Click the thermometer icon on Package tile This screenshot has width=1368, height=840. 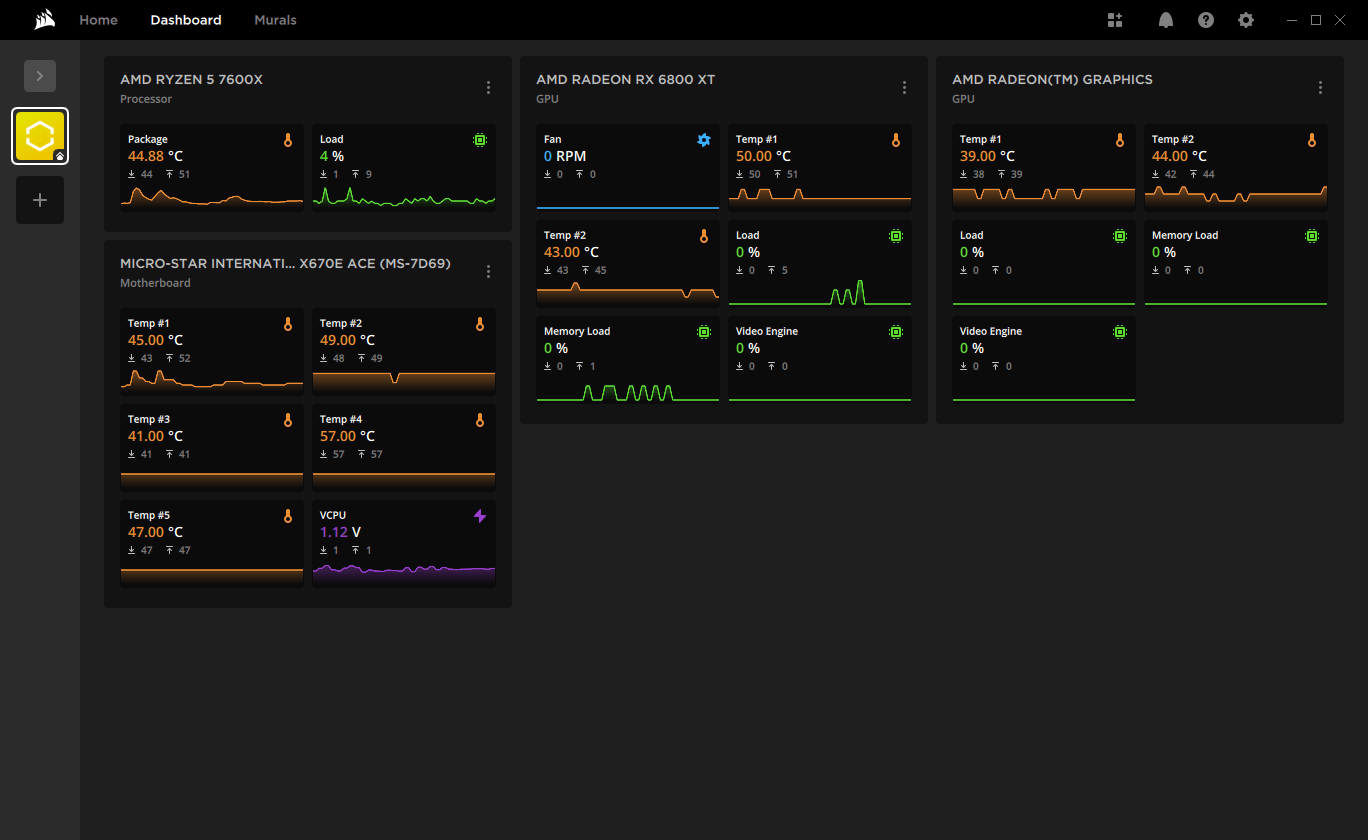click(287, 140)
